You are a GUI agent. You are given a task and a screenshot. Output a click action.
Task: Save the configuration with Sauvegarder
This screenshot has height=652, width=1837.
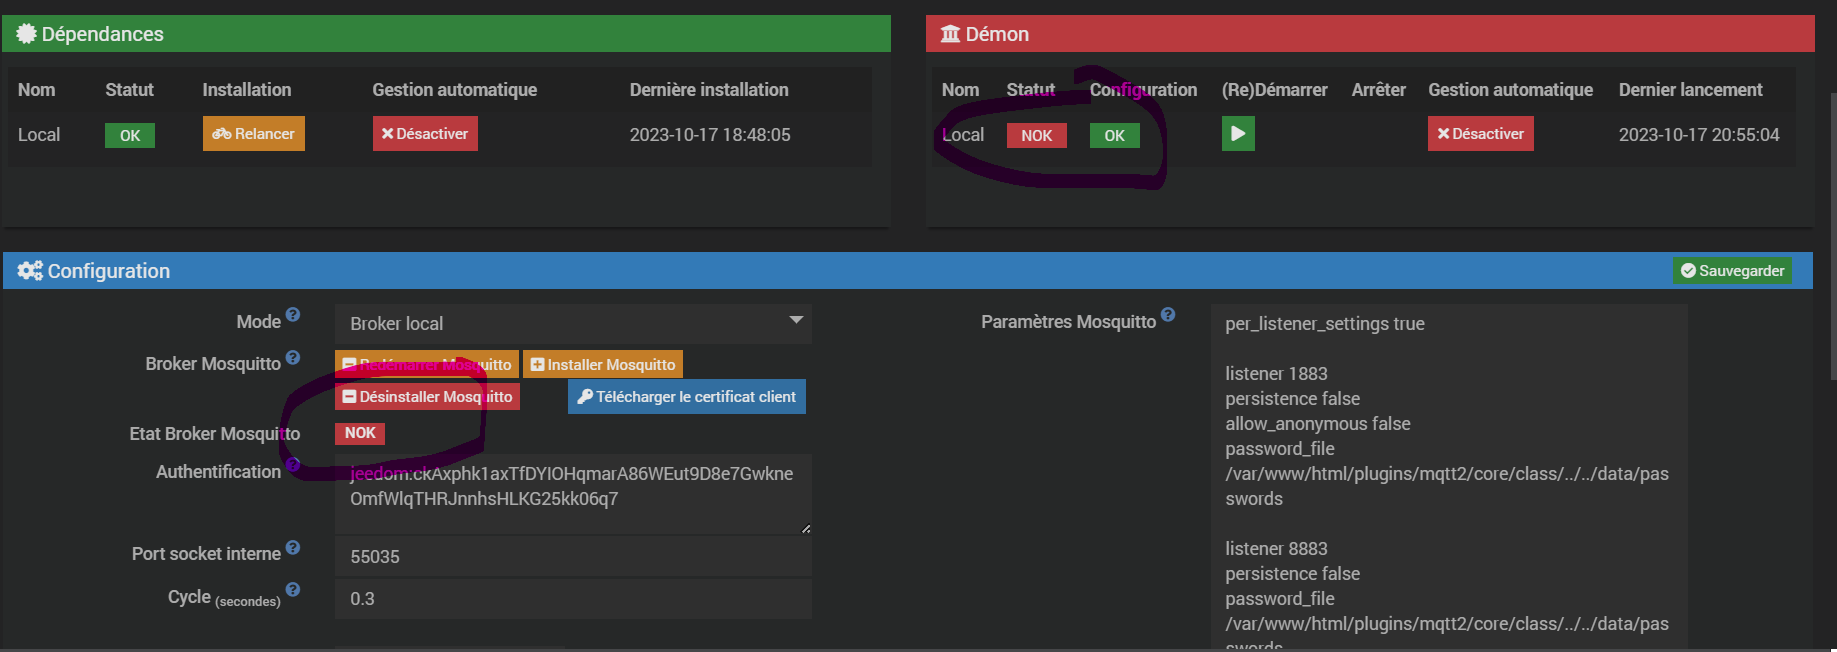click(1732, 271)
